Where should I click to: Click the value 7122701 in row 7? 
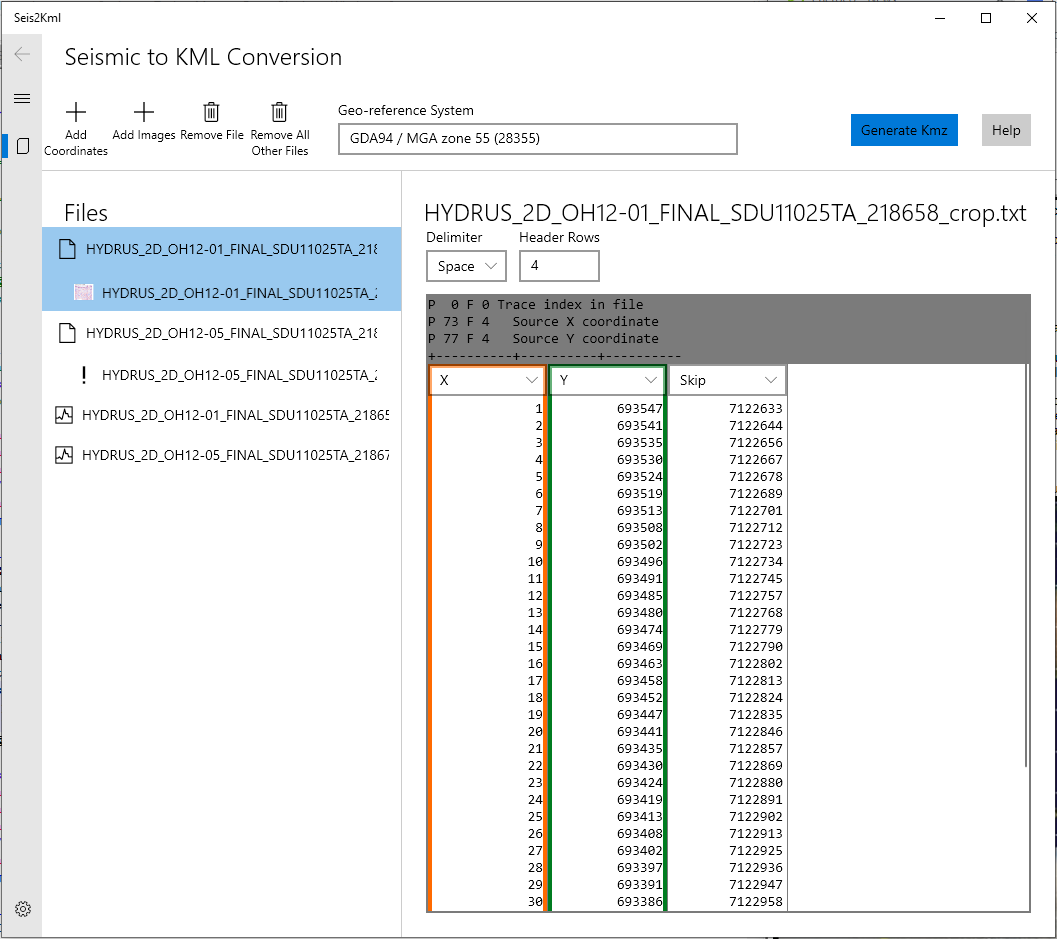(x=756, y=510)
